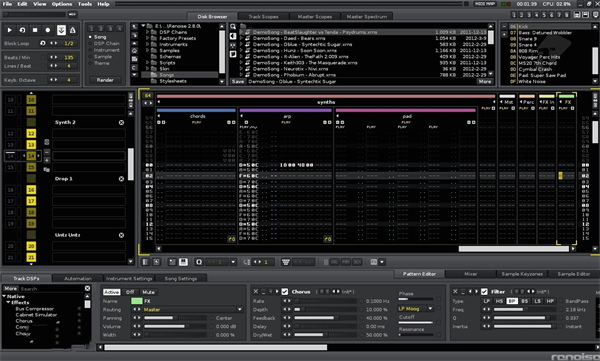The height and width of the screenshot is (361, 600).
Task: Click the green FX track color swatch
Action: click(137, 301)
